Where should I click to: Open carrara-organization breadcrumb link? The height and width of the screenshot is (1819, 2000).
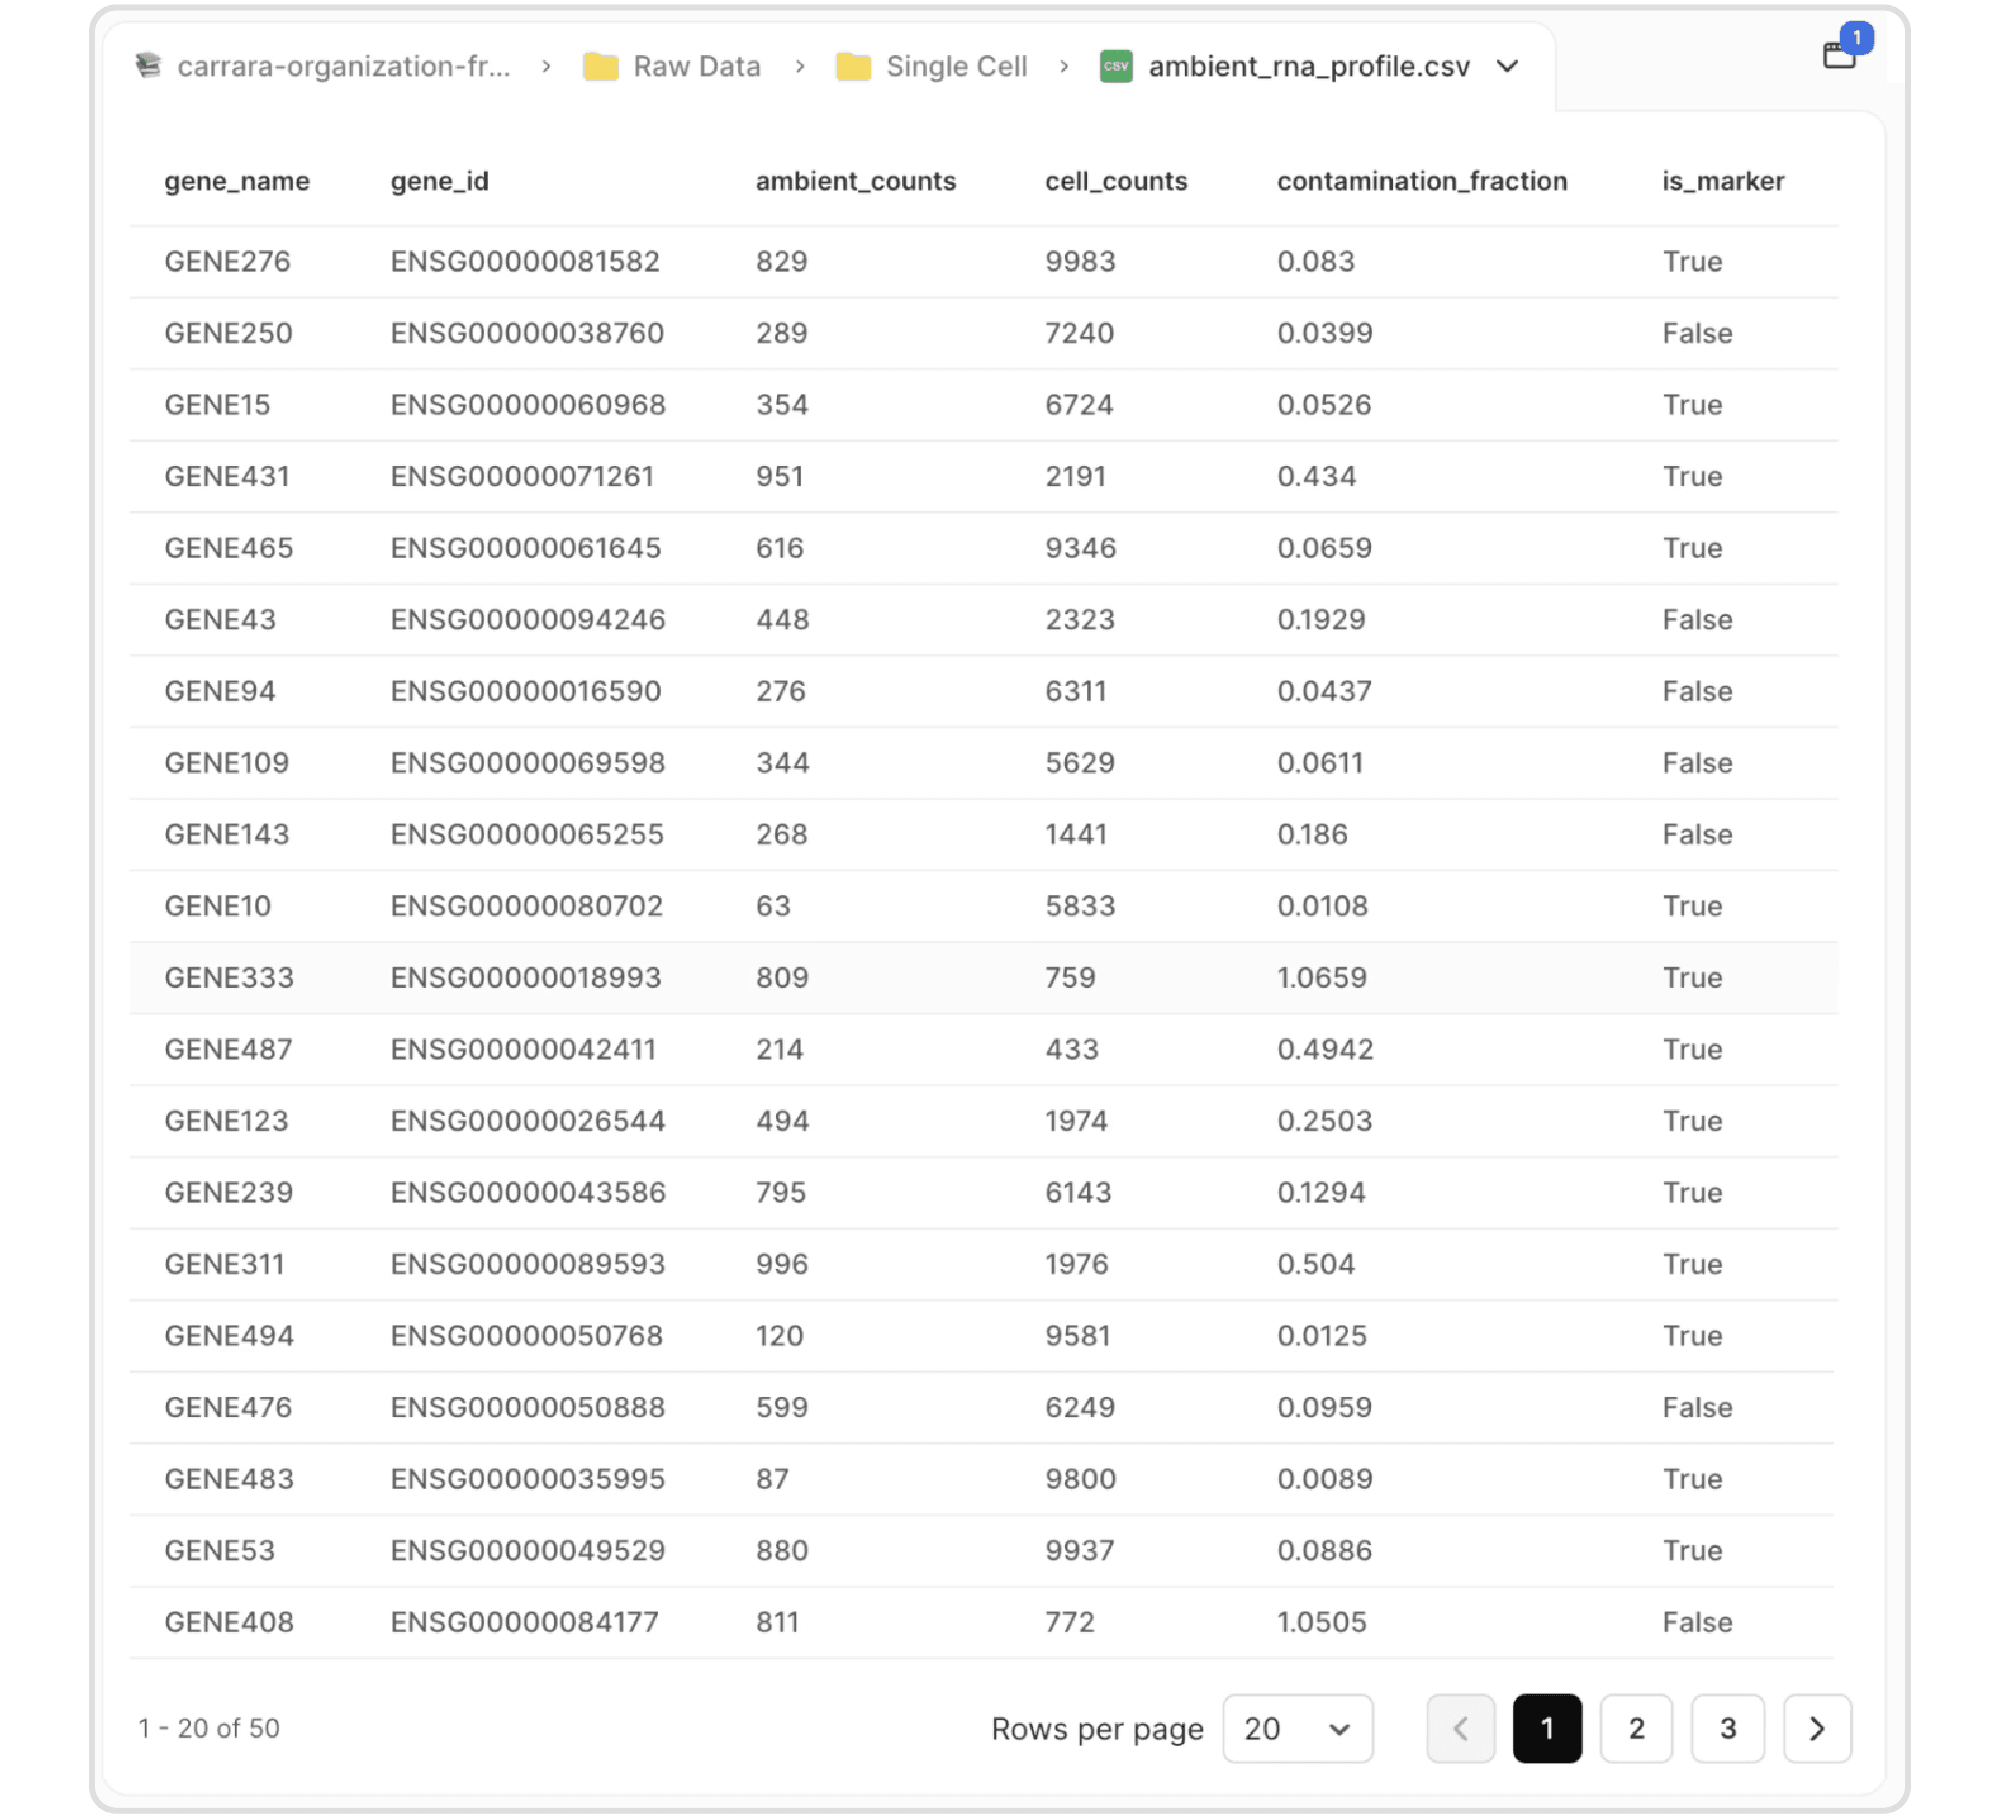[343, 67]
